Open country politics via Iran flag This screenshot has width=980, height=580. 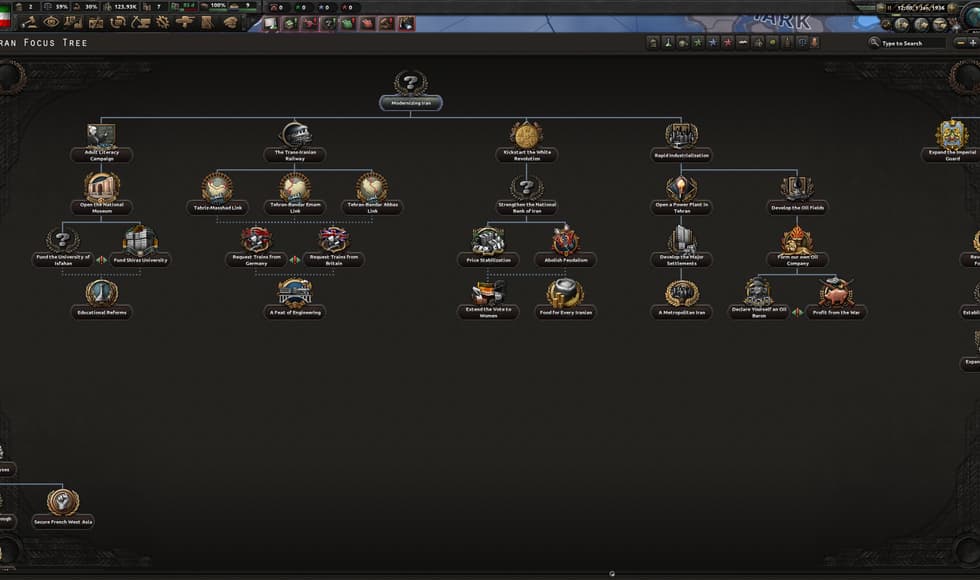pos(5,16)
